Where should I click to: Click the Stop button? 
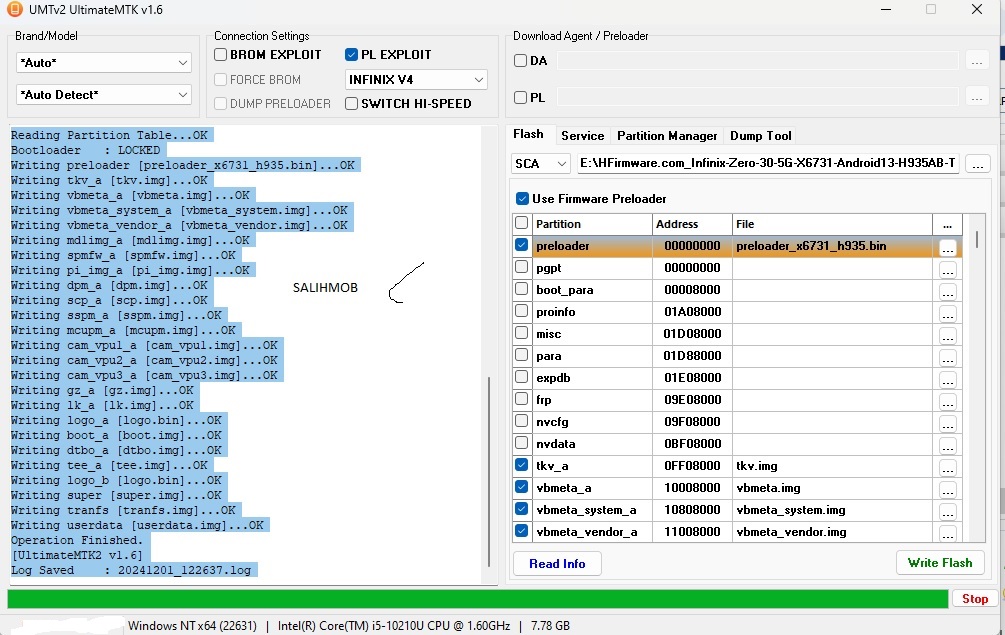(975, 598)
